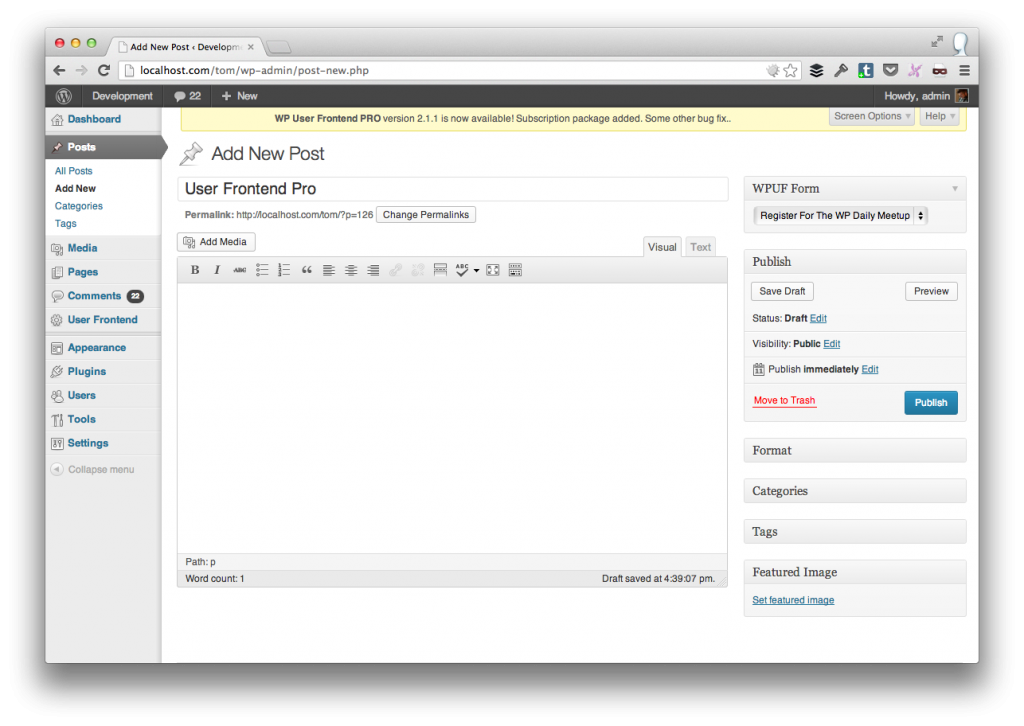
Task: Open the New content menu in admin bar
Action: pyautogui.click(x=239, y=96)
